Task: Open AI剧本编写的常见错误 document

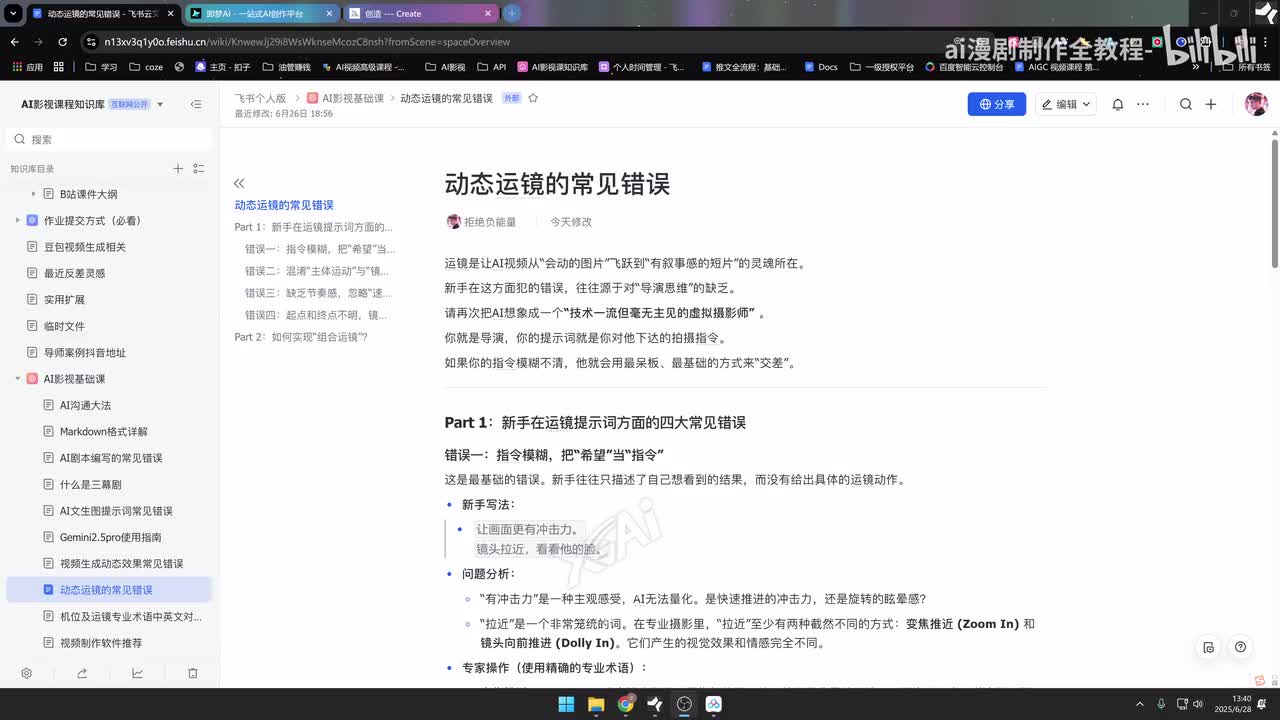Action: tap(110, 458)
